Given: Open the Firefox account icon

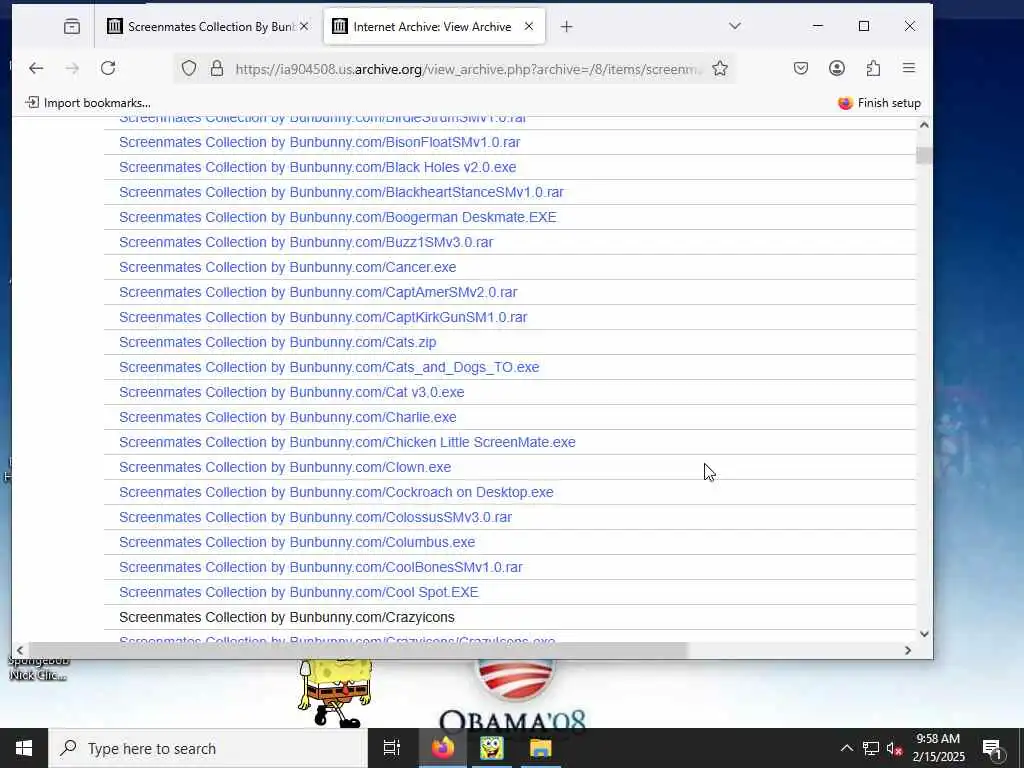Looking at the screenshot, I should pos(837,69).
